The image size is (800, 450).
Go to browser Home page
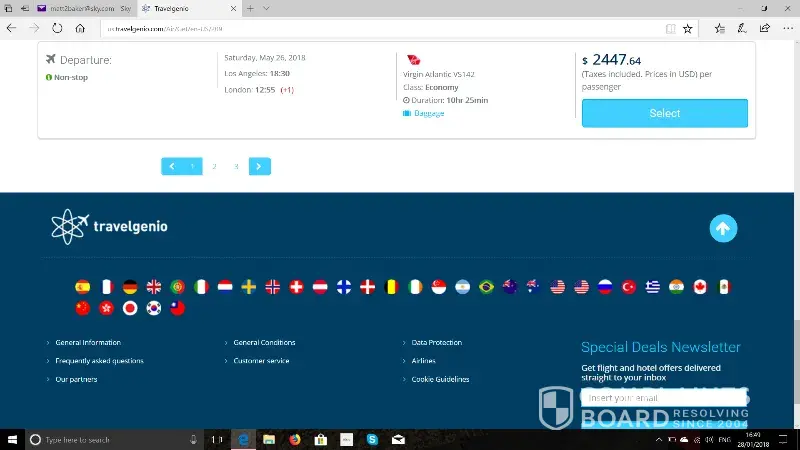coord(80,29)
